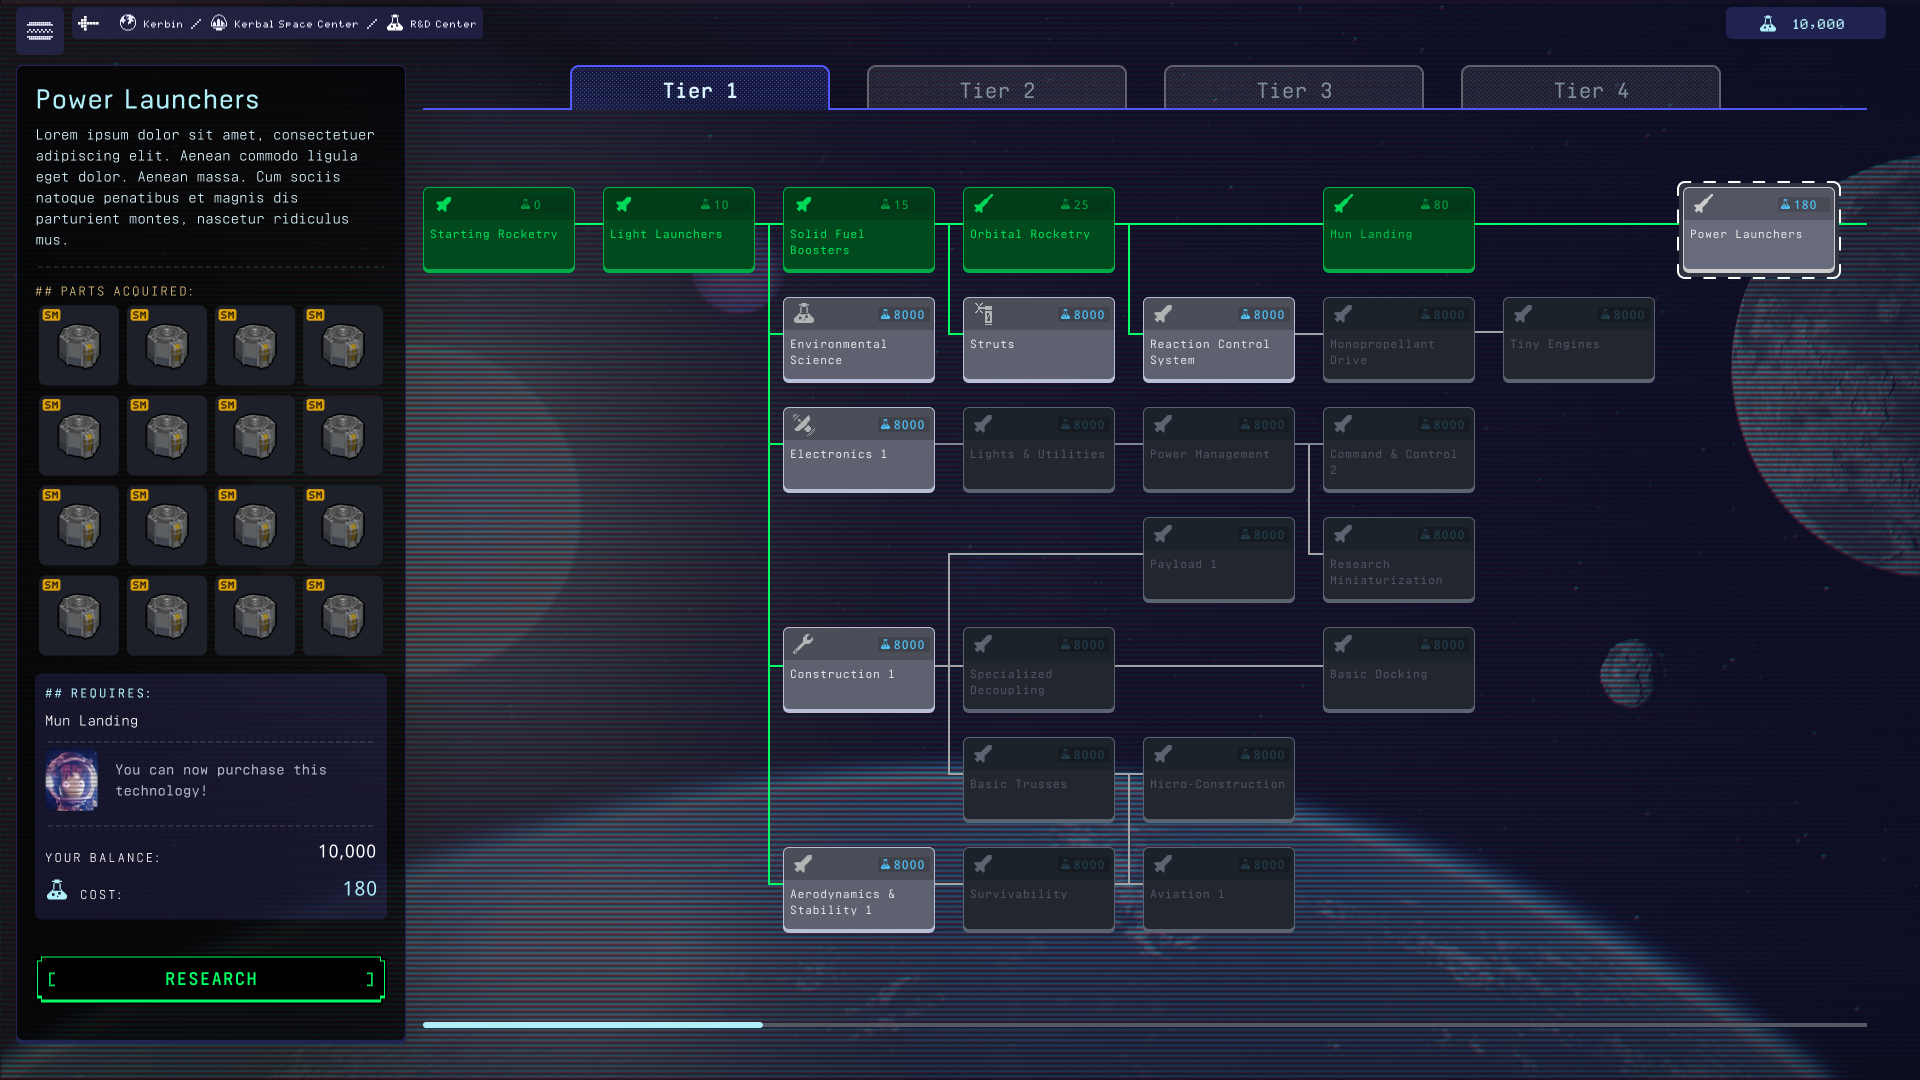Screen dimensions: 1920x1080
Task: Click the Mun Landing requirement text
Action: pos(92,721)
